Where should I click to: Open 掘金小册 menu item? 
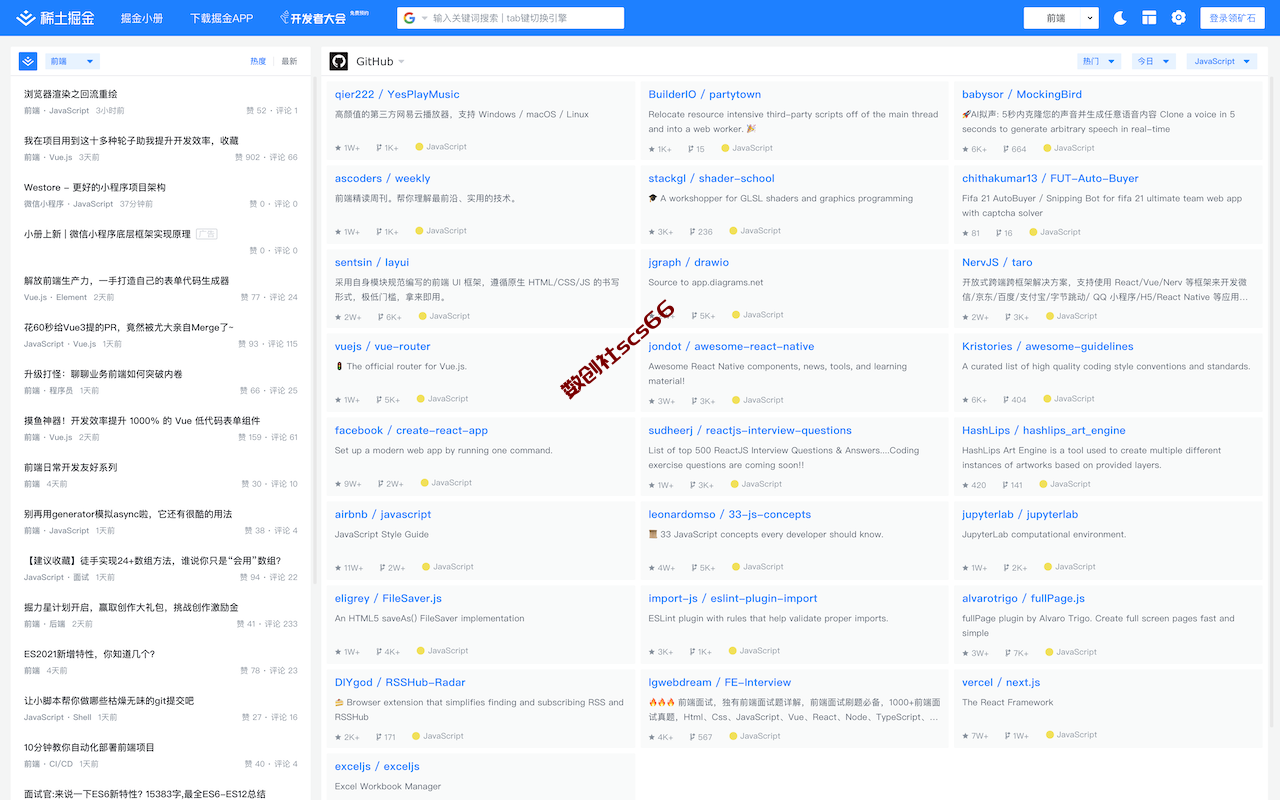click(x=142, y=18)
